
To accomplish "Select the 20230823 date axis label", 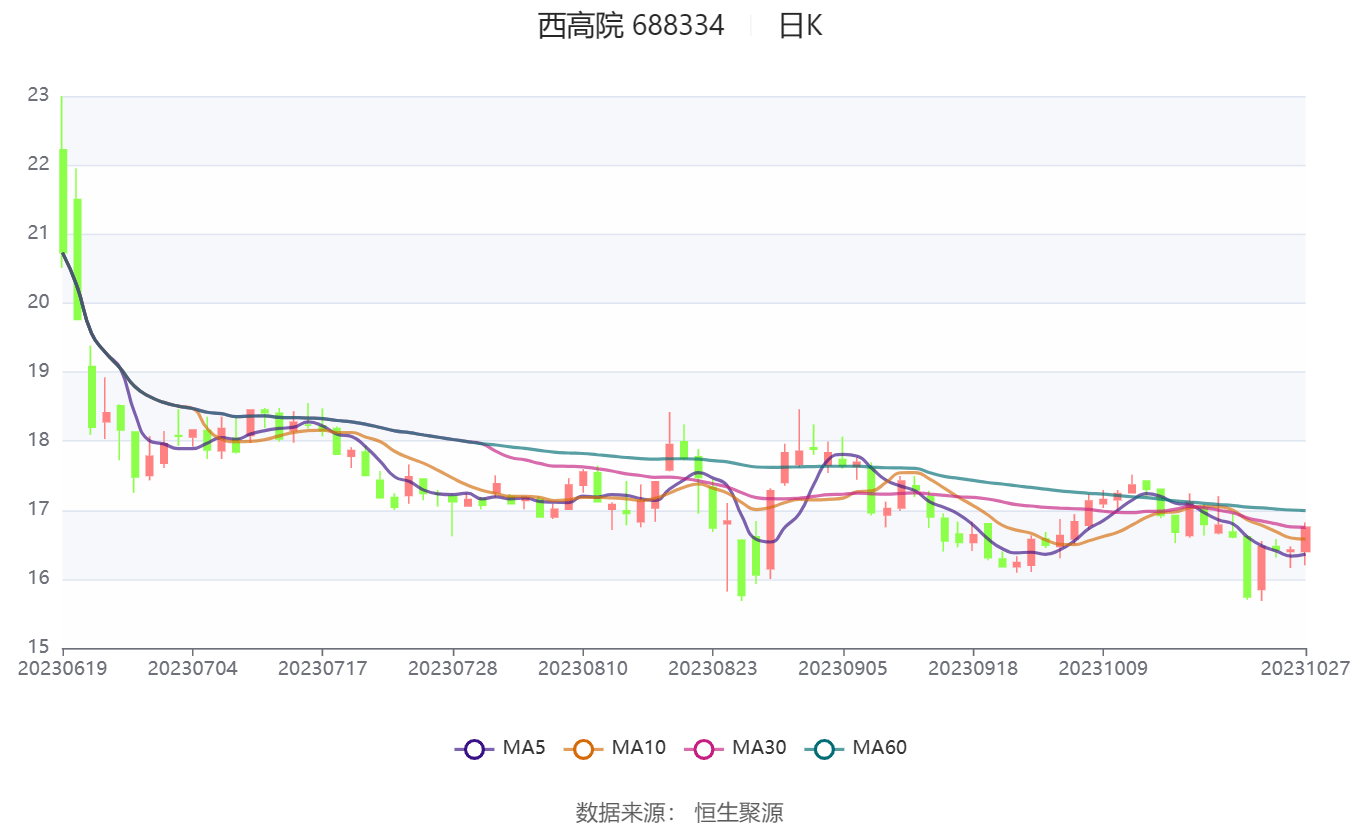I will click(x=713, y=668).
